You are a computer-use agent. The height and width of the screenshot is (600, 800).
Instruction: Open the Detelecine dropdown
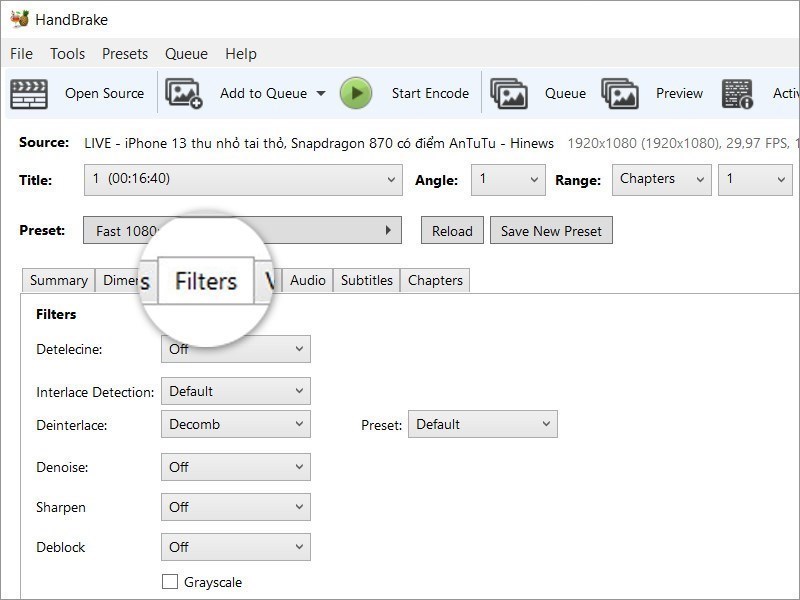(x=236, y=349)
